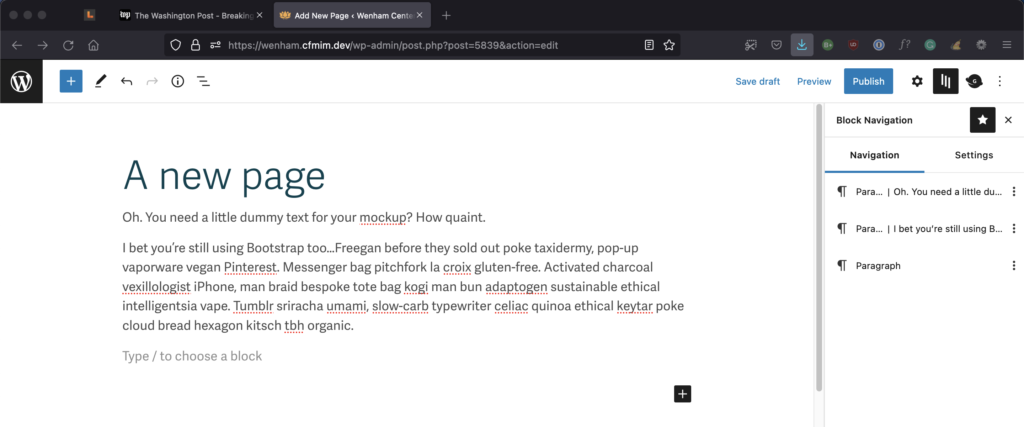The width and height of the screenshot is (1024, 427).
Task: Unpin Block Navigation with star button
Action: coord(982,120)
